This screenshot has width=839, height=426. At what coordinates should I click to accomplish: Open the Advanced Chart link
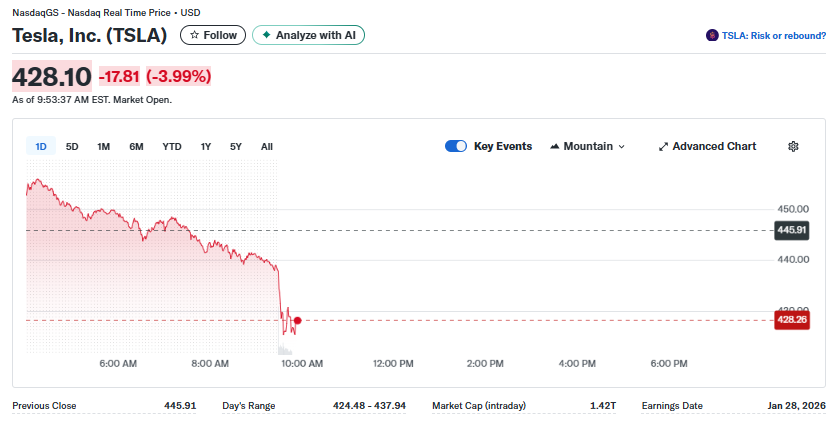(x=713, y=146)
